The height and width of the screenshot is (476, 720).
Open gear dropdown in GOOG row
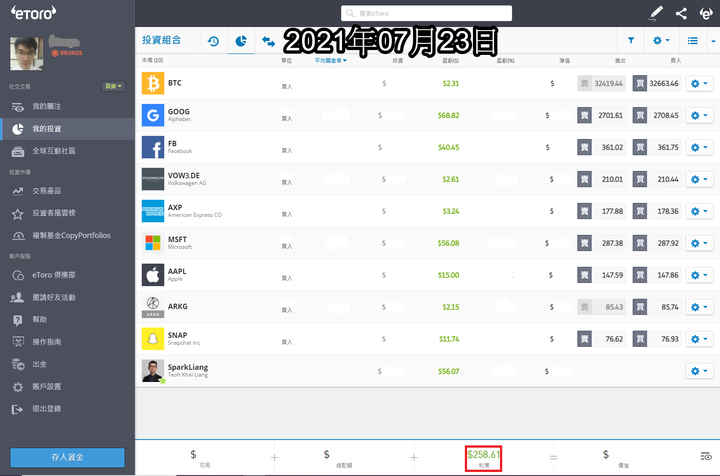[x=699, y=115]
